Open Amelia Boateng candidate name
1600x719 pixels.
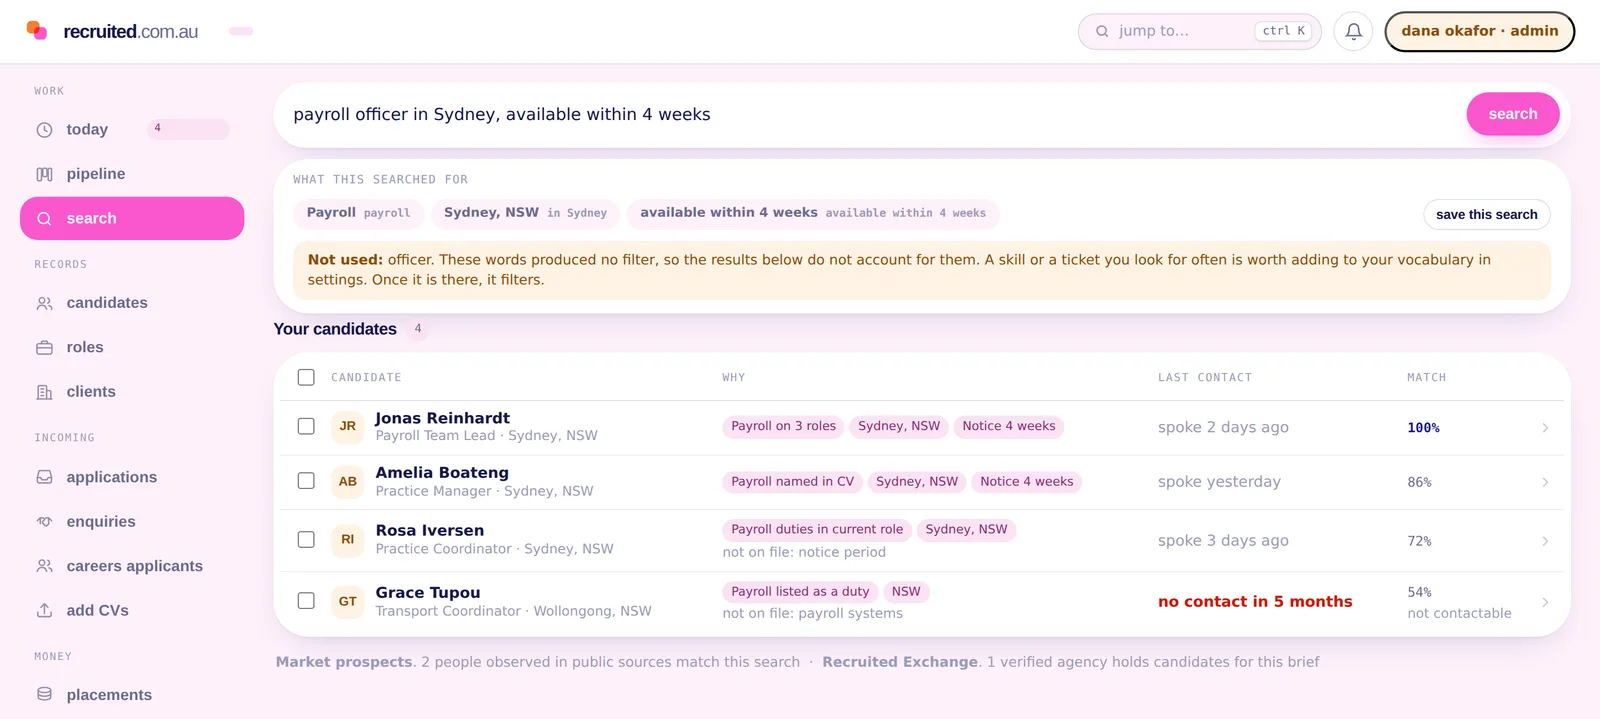(x=442, y=472)
